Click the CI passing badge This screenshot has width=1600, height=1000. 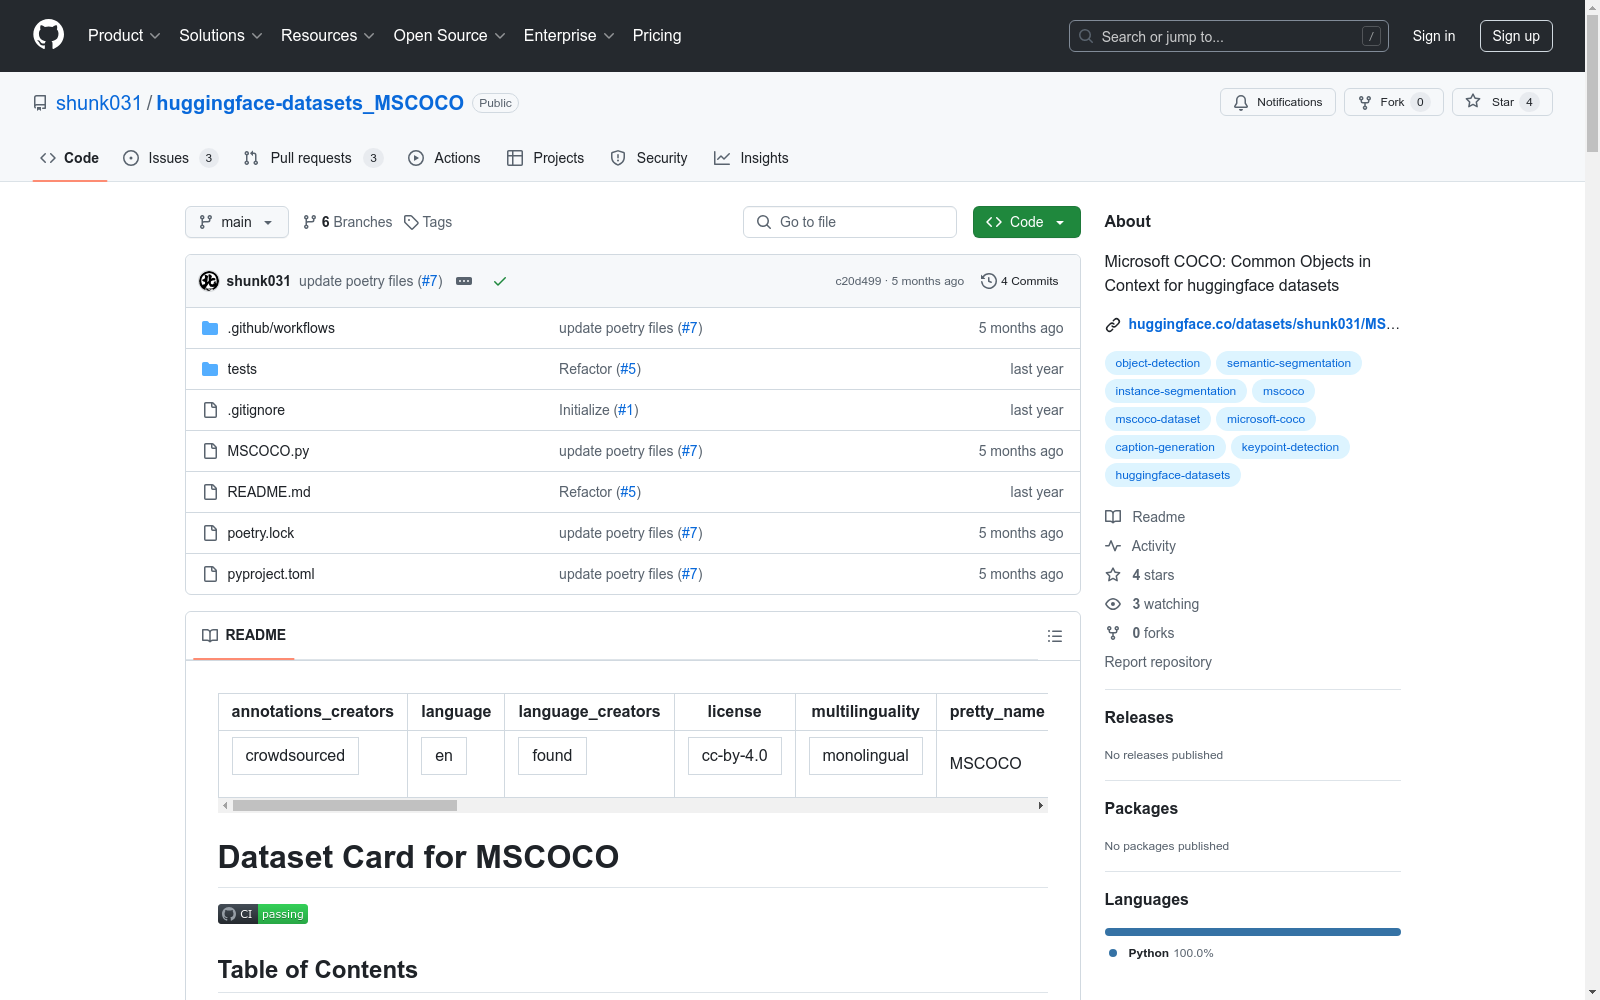263,914
